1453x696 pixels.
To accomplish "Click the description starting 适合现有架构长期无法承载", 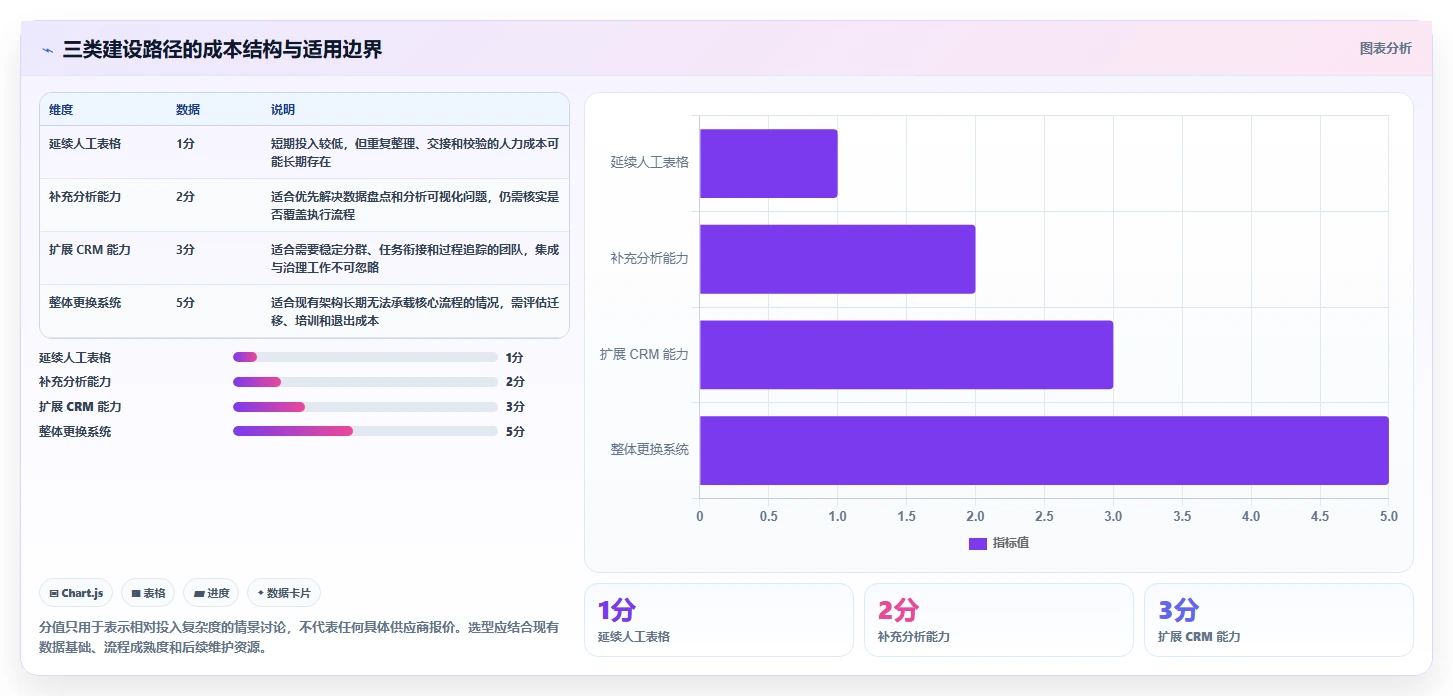I will (415, 311).
